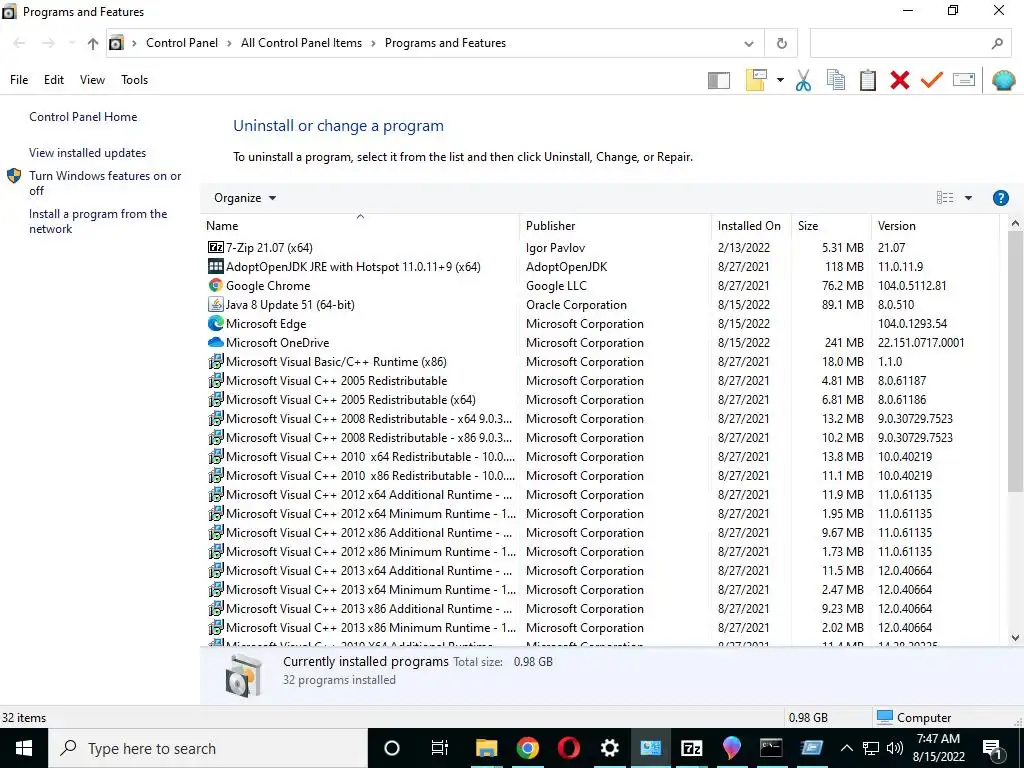The image size is (1024, 768).
Task: Open Control Panel Home link
Action: click(83, 117)
